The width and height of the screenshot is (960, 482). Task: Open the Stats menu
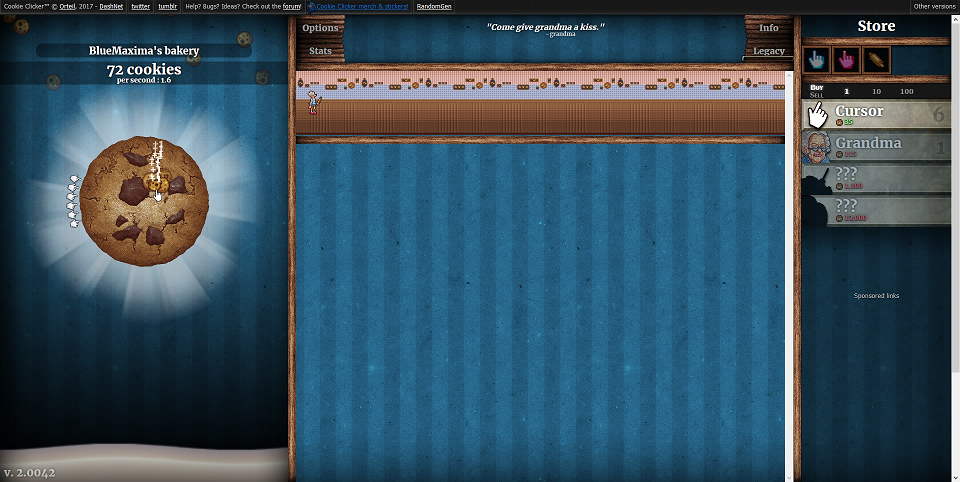pyautogui.click(x=320, y=51)
